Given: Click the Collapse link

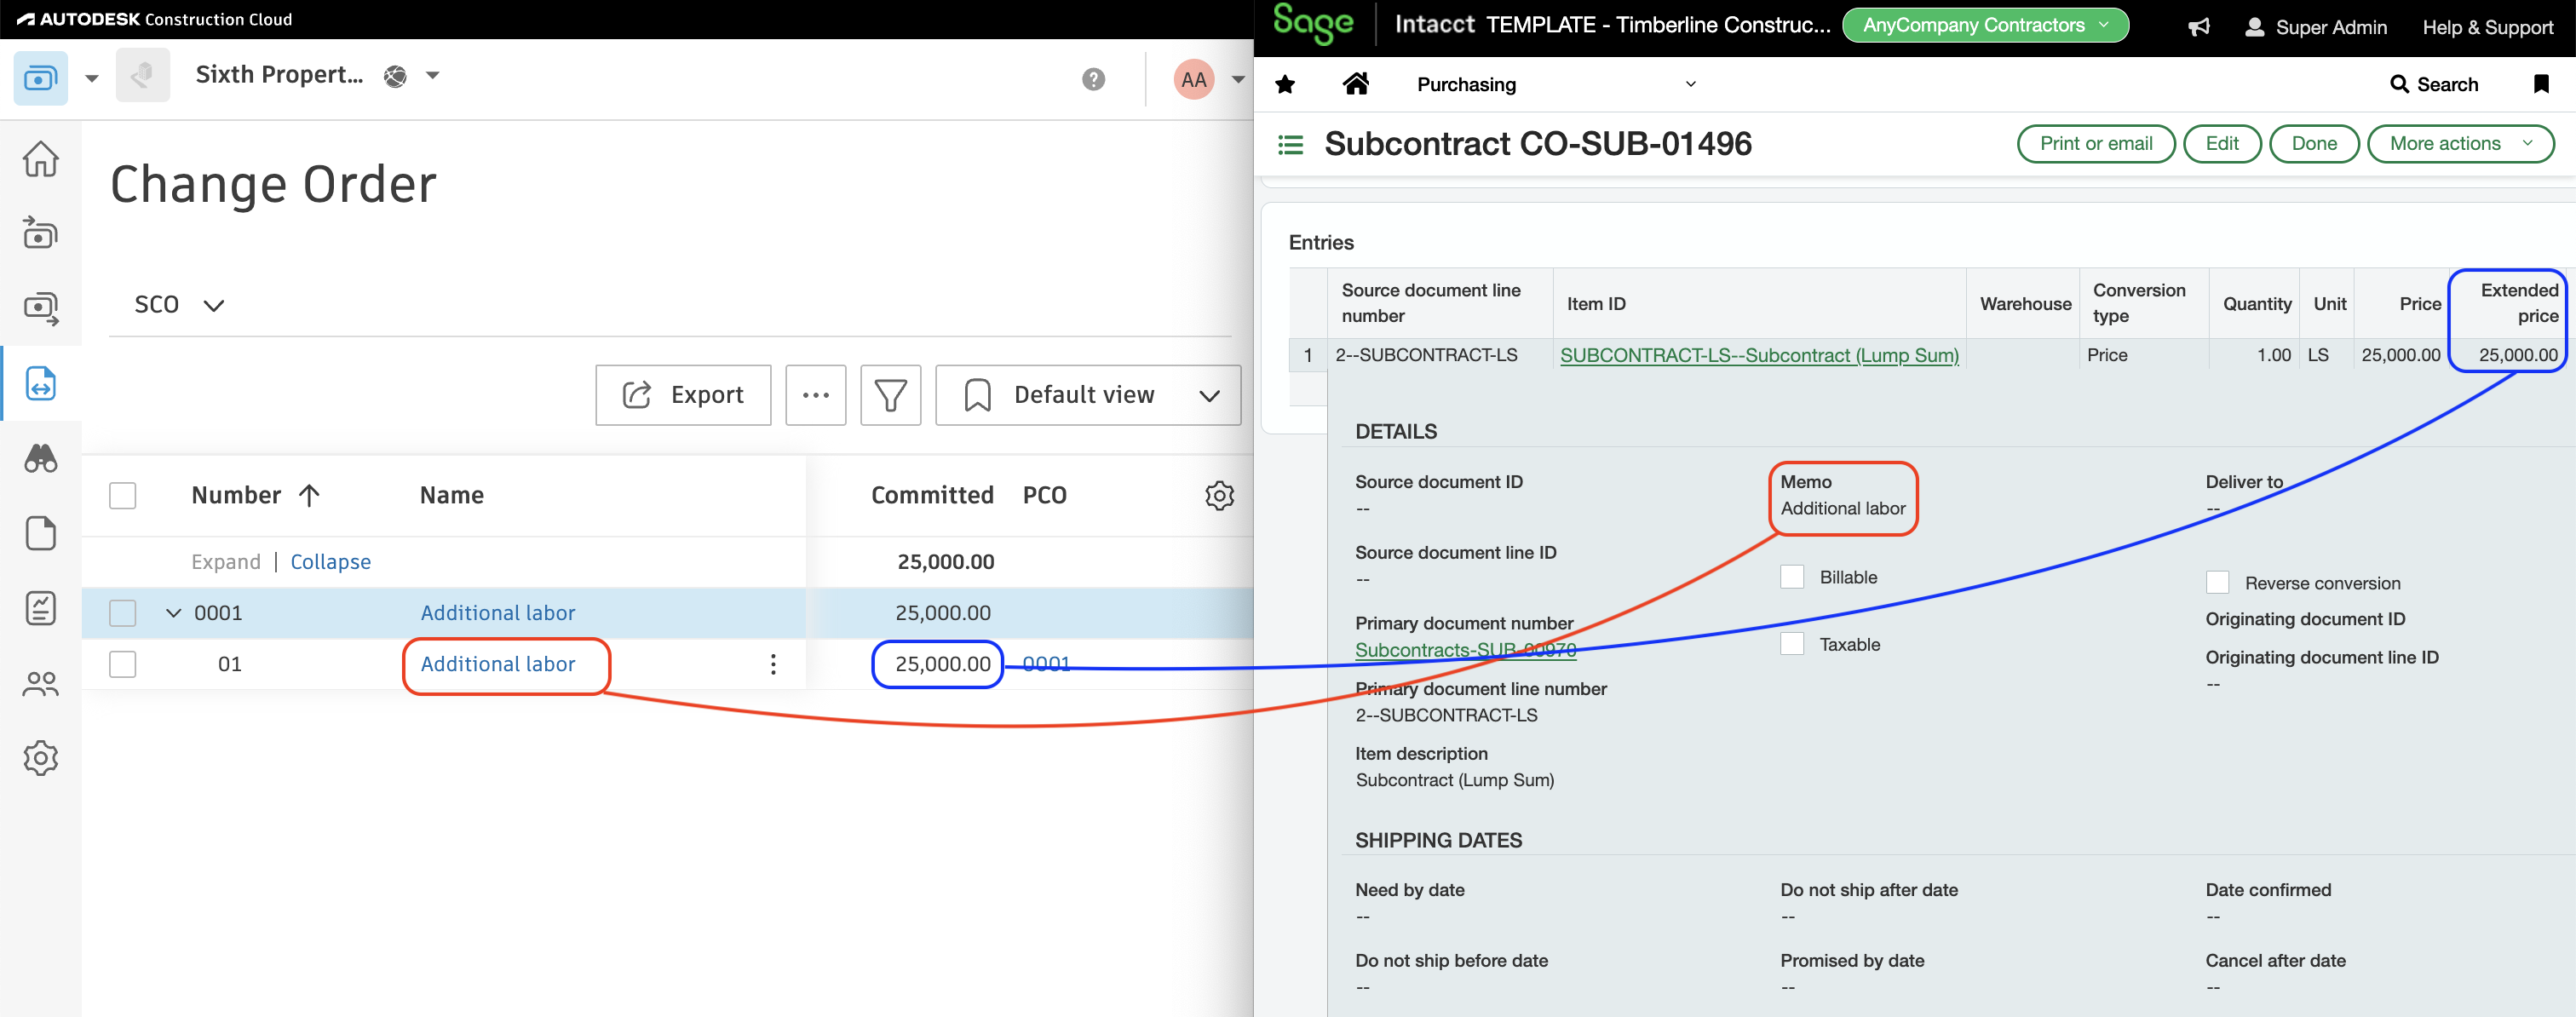Looking at the screenshot, I should pyautogui.click(x=330, y=562).
